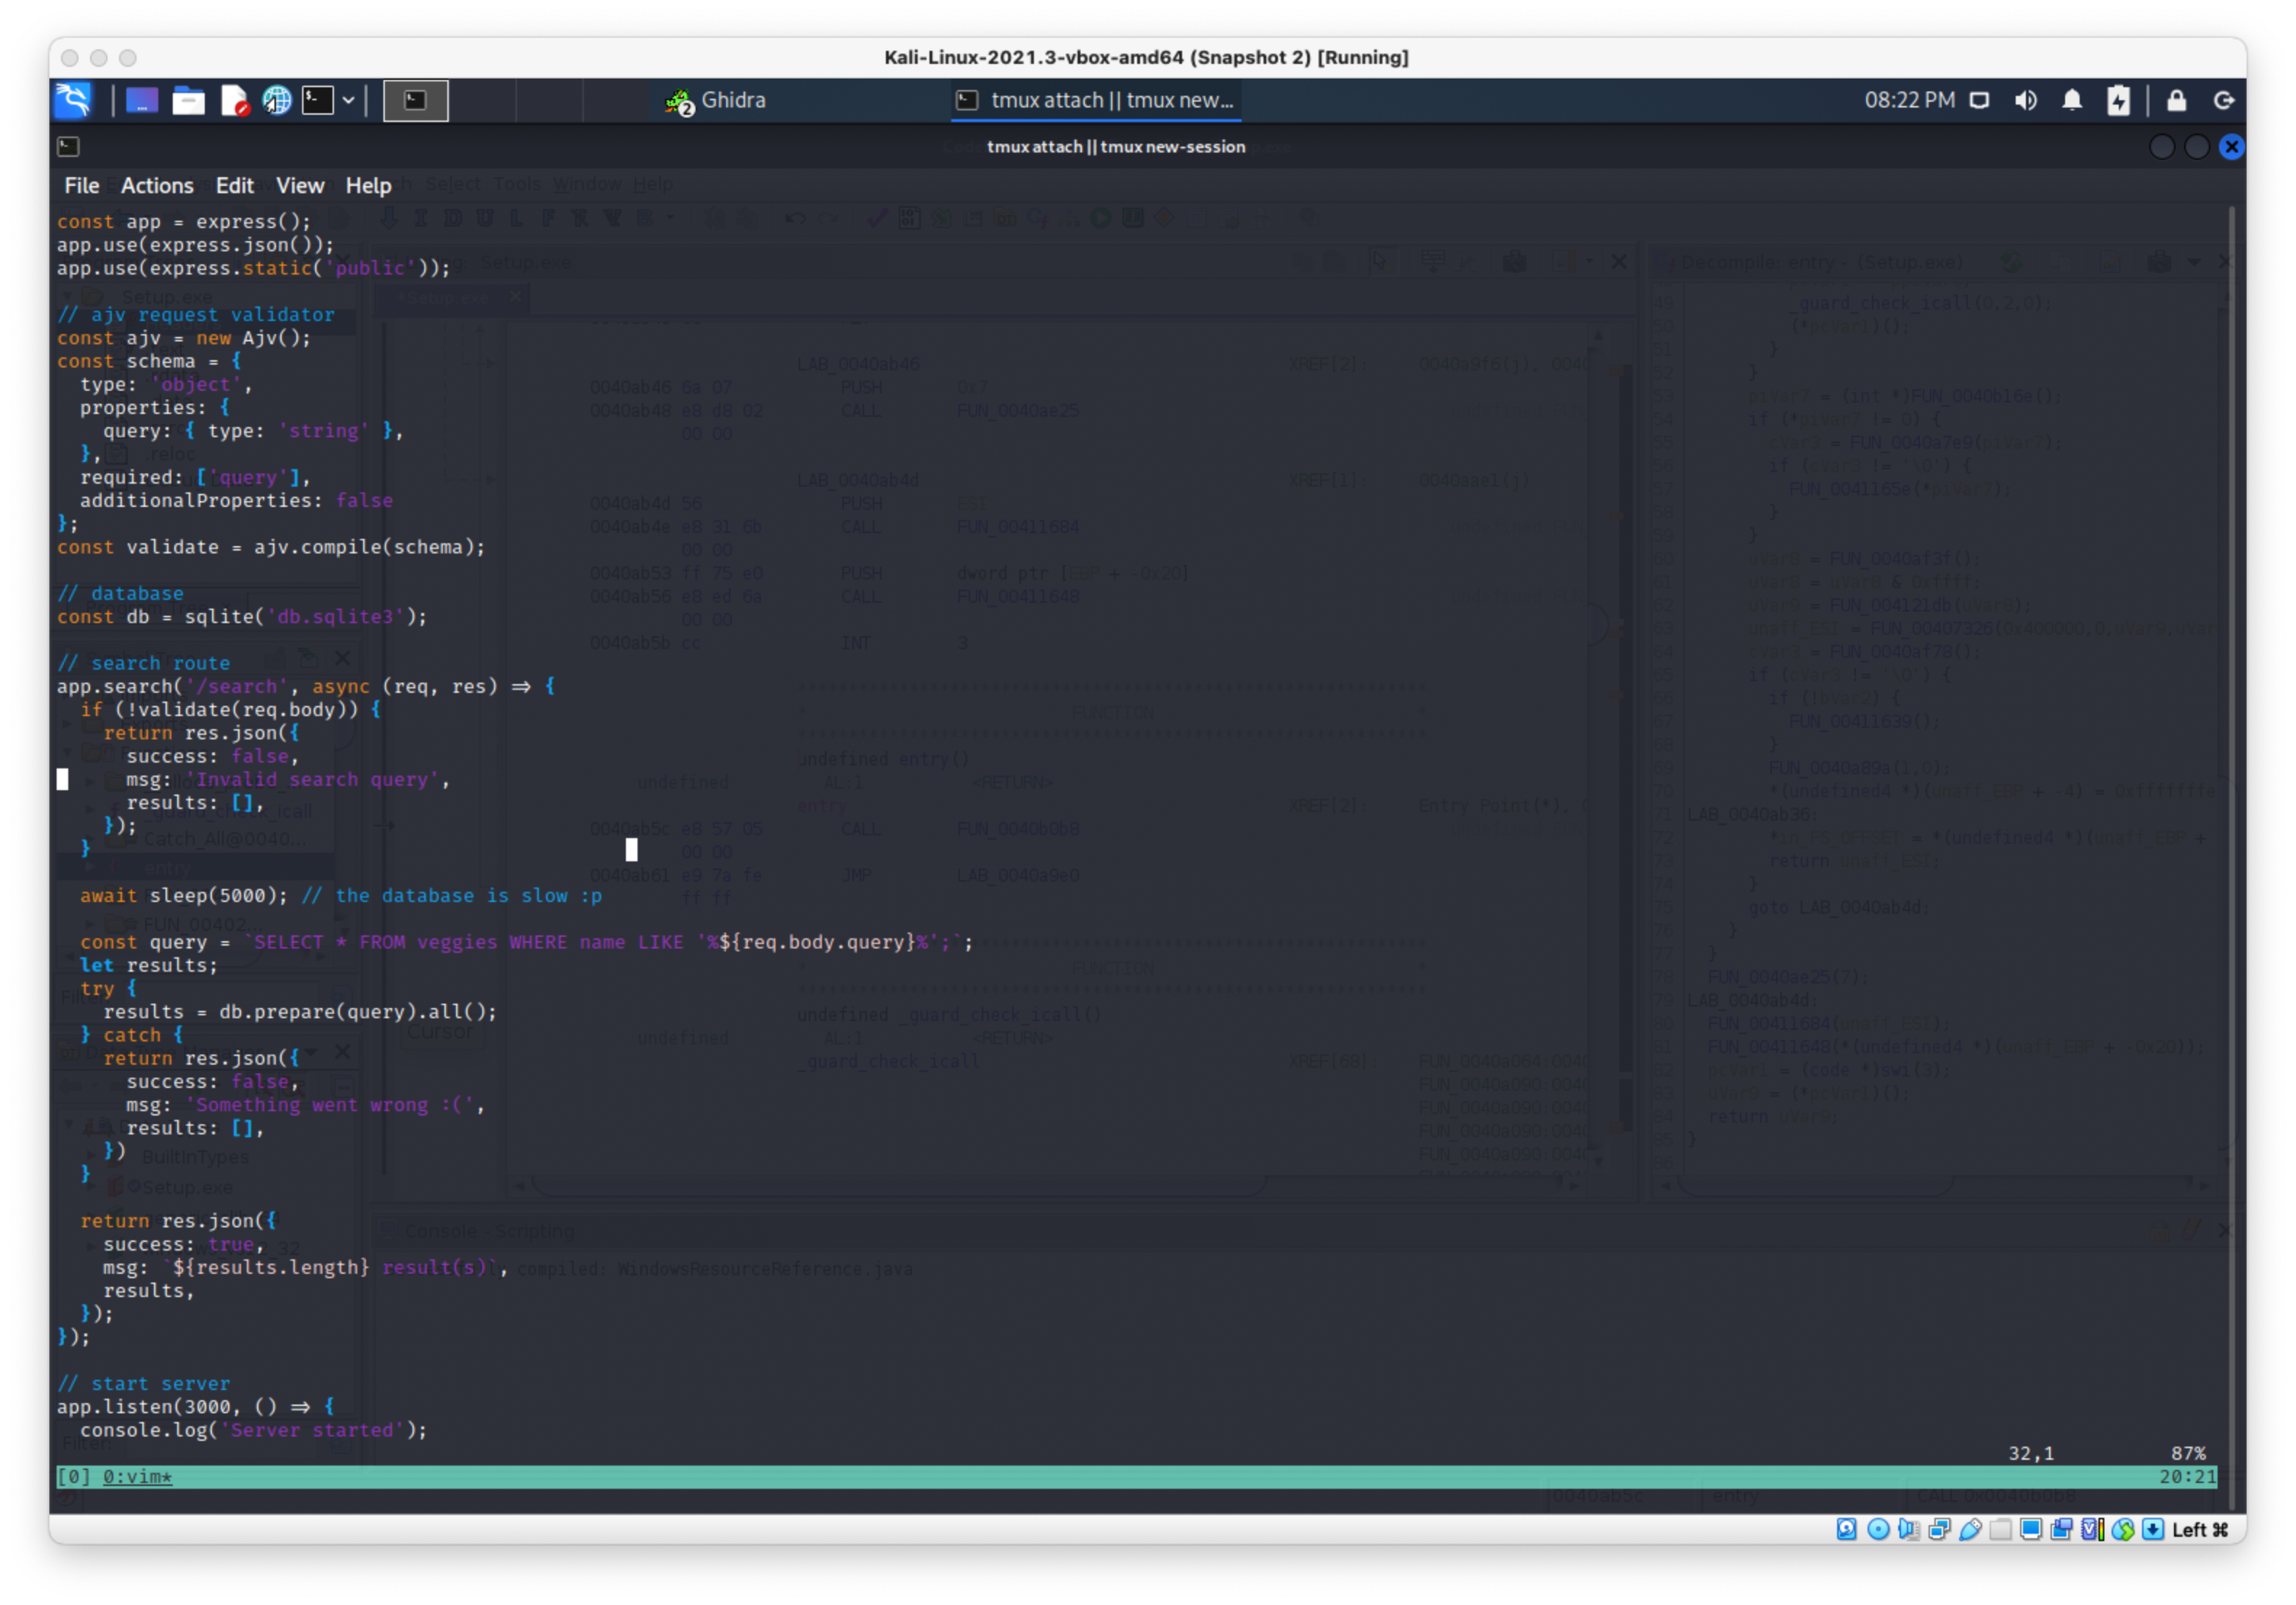The image size is (2296, 1605).
Task: Select the tmux attach taskbar entry
Action: pyautogui.click(x=1097, y=100)
